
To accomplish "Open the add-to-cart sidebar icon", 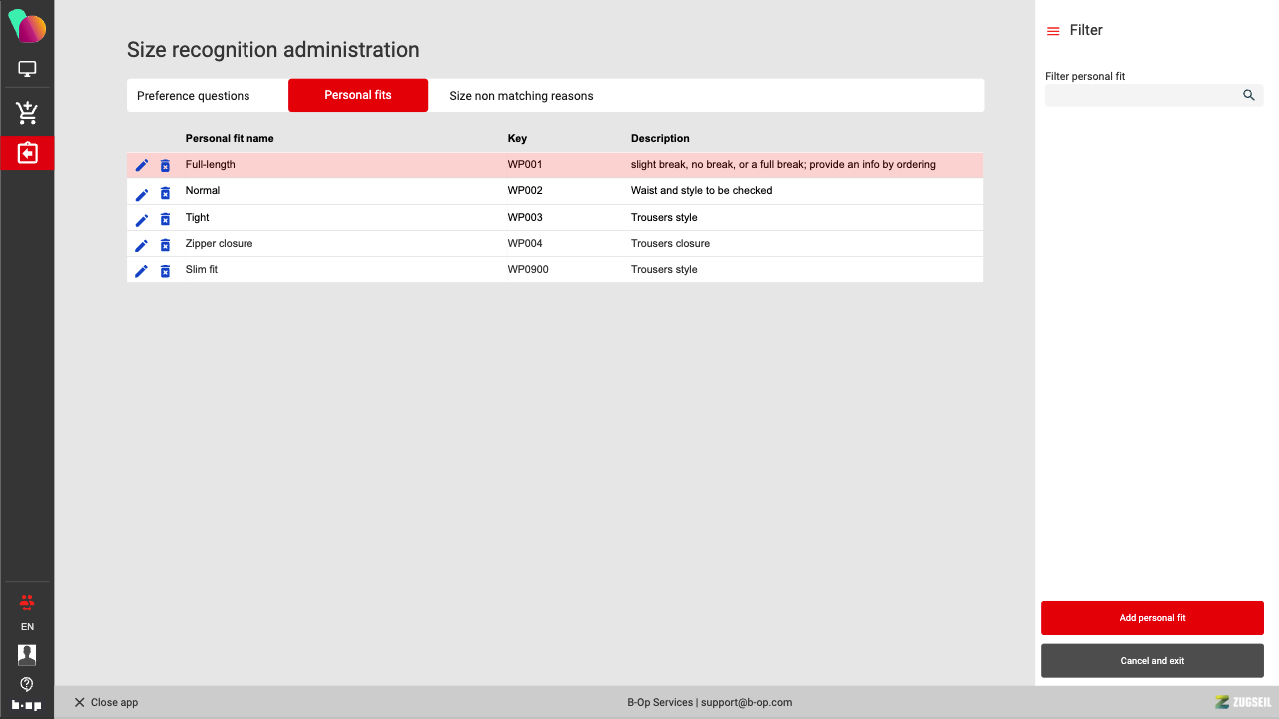I will [27, 112].
